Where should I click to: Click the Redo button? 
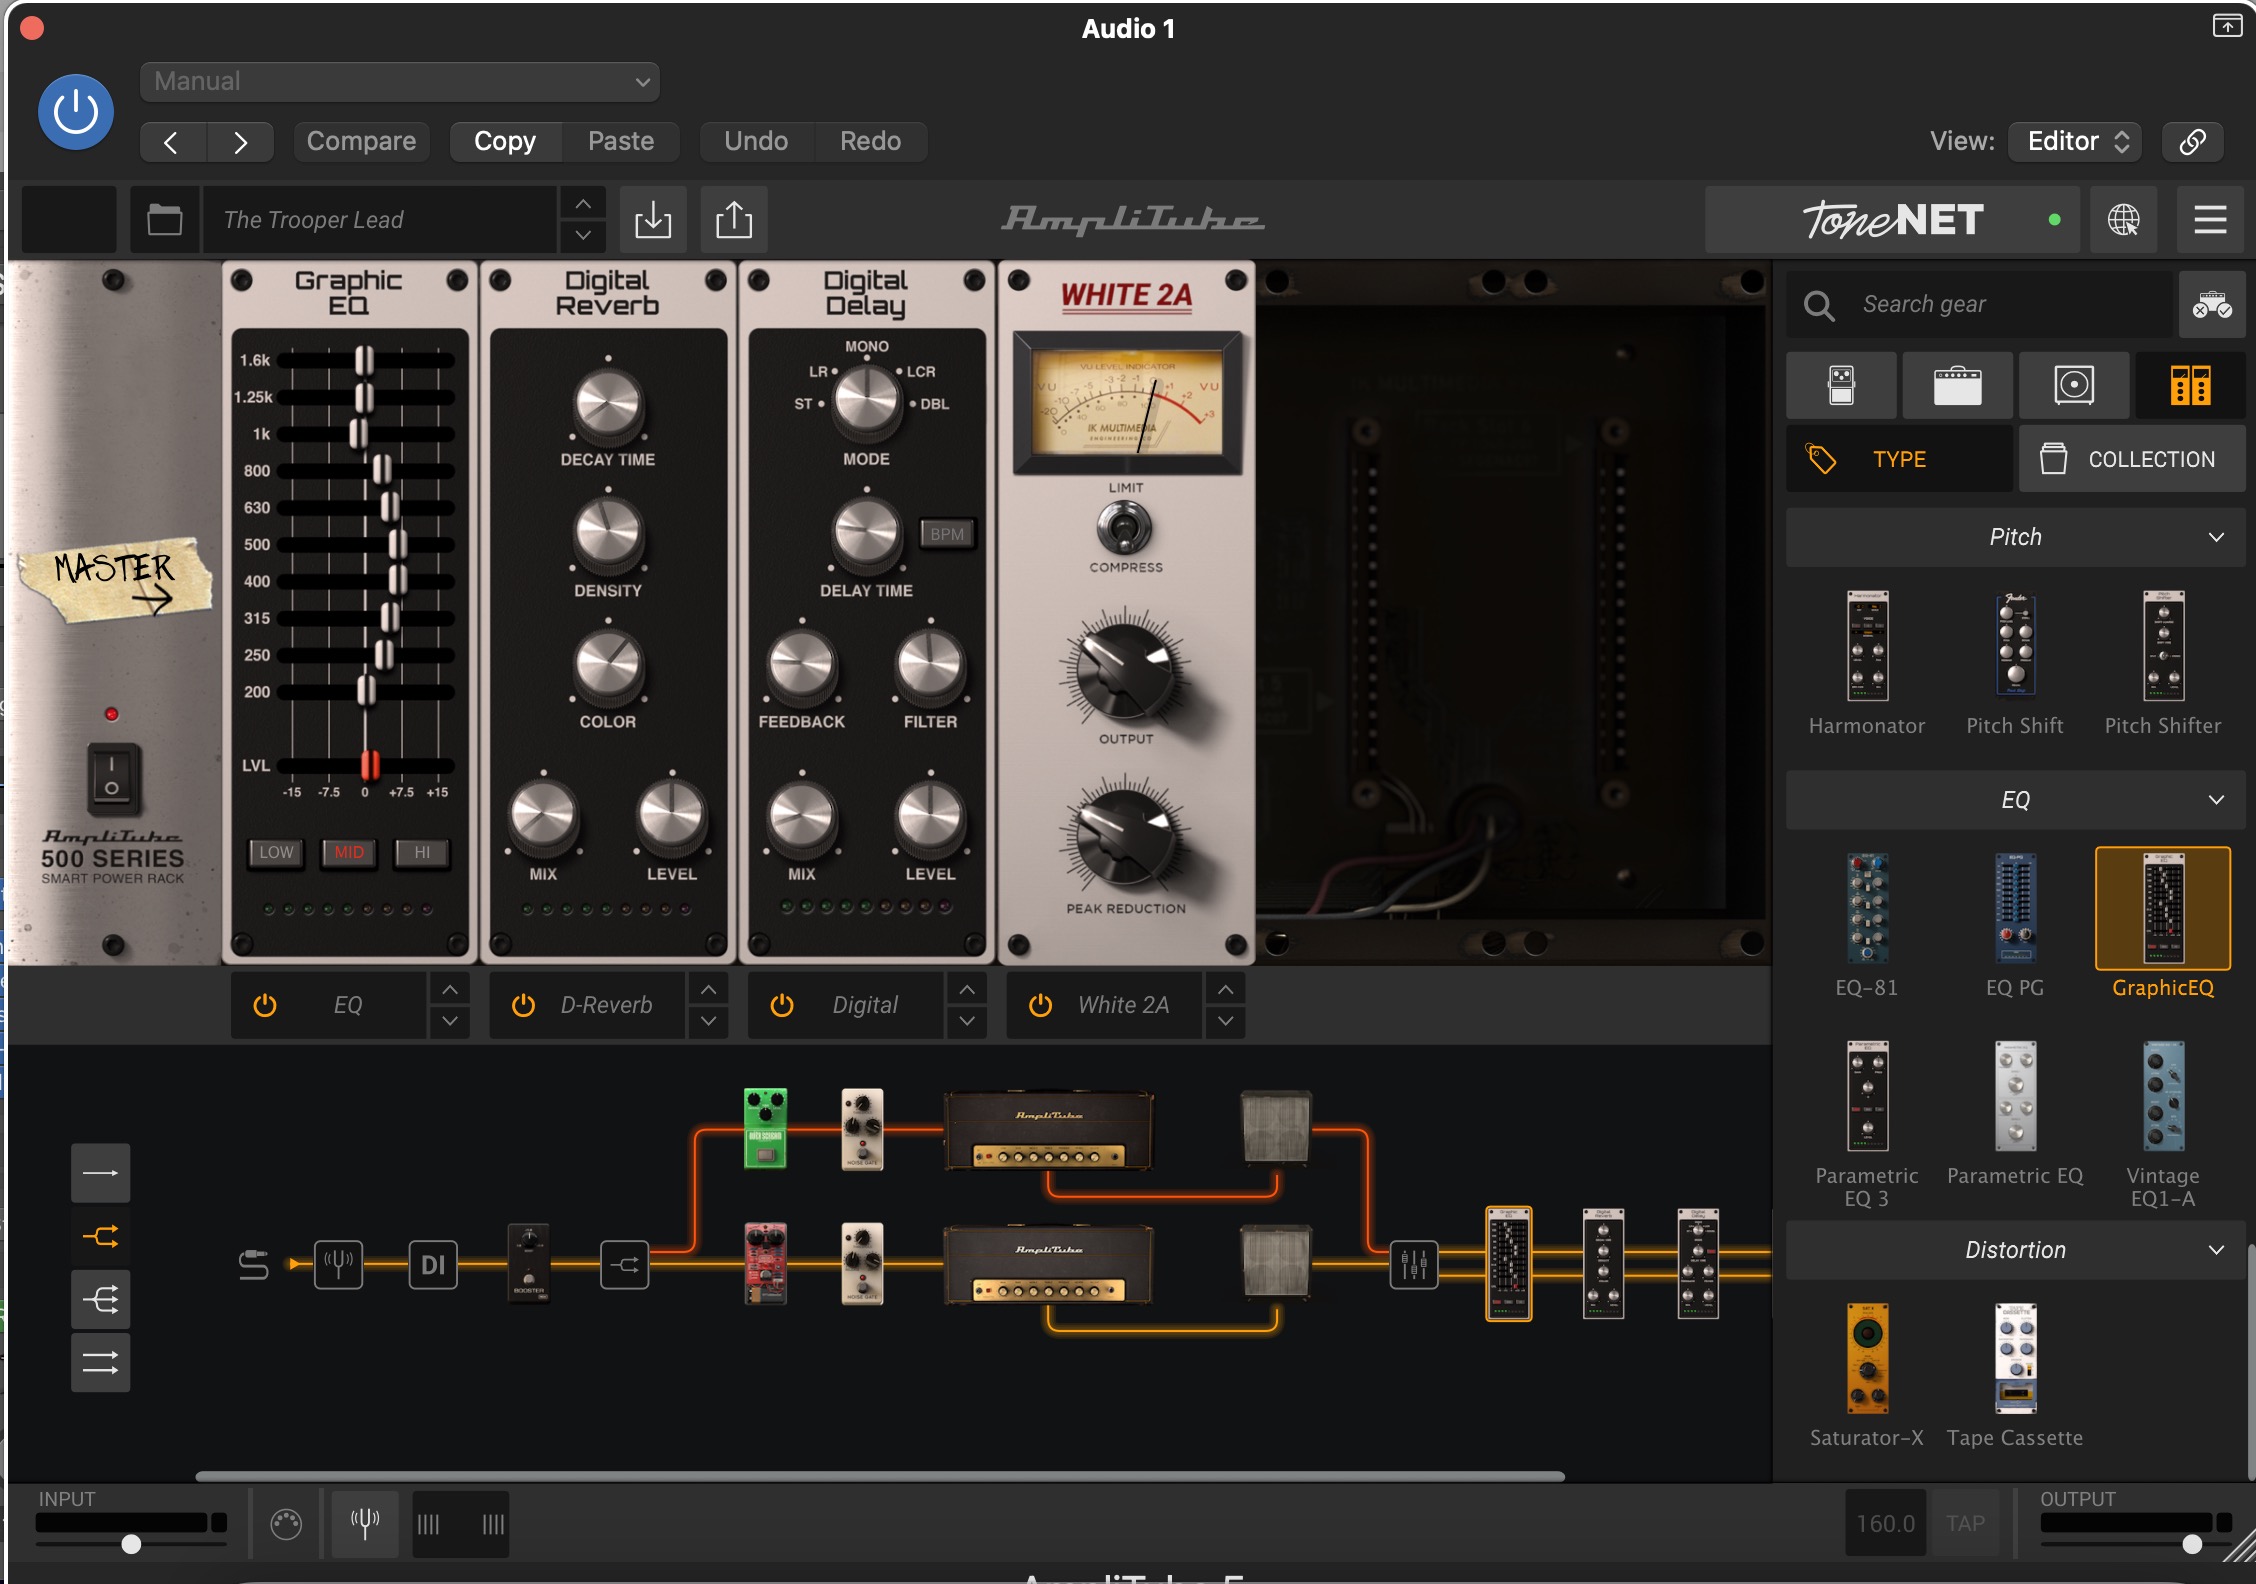click(870, 141)
